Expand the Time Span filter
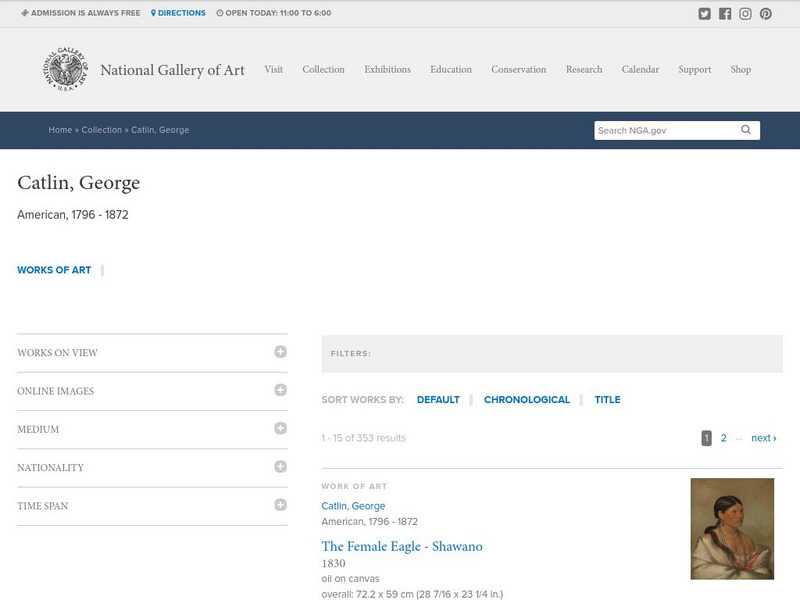The image size is (800, 600). coord(280,505)
